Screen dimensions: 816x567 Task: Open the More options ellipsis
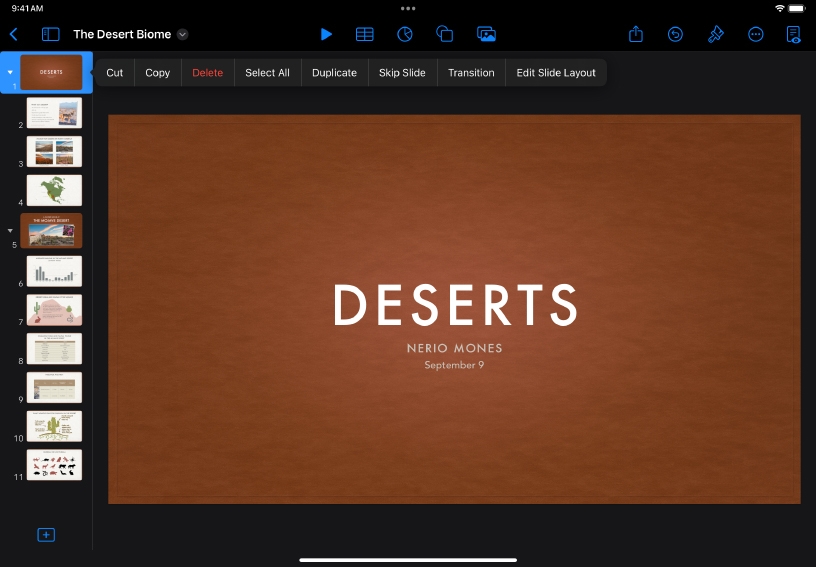click(756, 34)
